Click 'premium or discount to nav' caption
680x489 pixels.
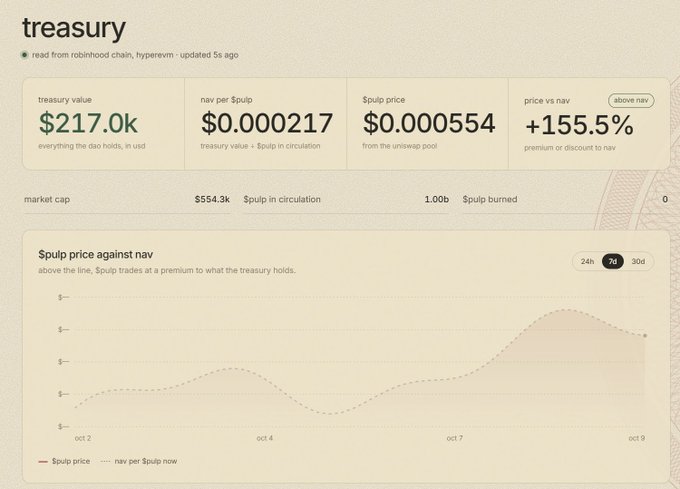pyautogui.click(x=569, y=148)
